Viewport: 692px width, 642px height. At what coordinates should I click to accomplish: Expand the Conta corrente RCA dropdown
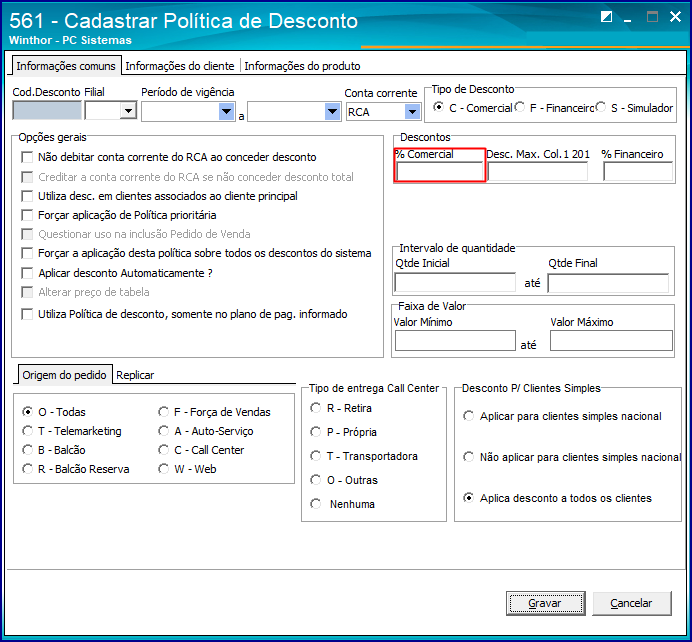(412, 112)
